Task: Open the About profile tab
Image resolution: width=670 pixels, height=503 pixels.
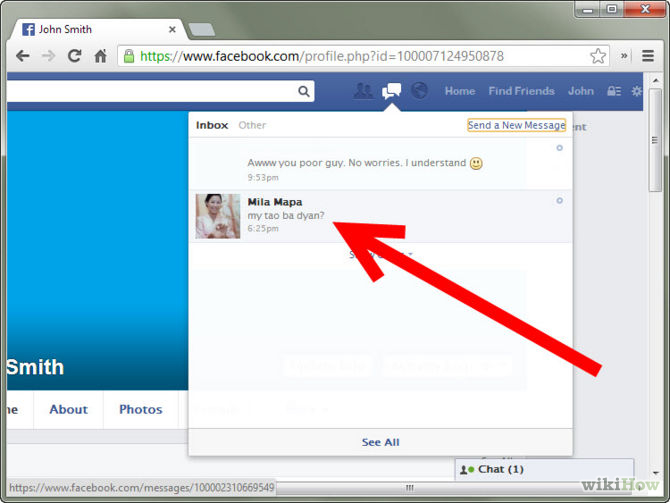Action: 69,409
